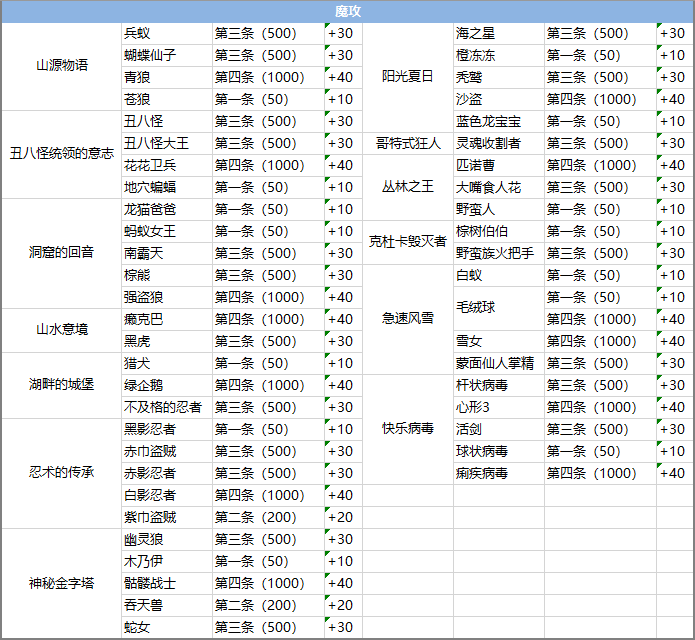Image resolution: width=695 pixels, height=640 pixels.
Task: Select the 神秘金字塔 merged cell
Action: [61, 583]
